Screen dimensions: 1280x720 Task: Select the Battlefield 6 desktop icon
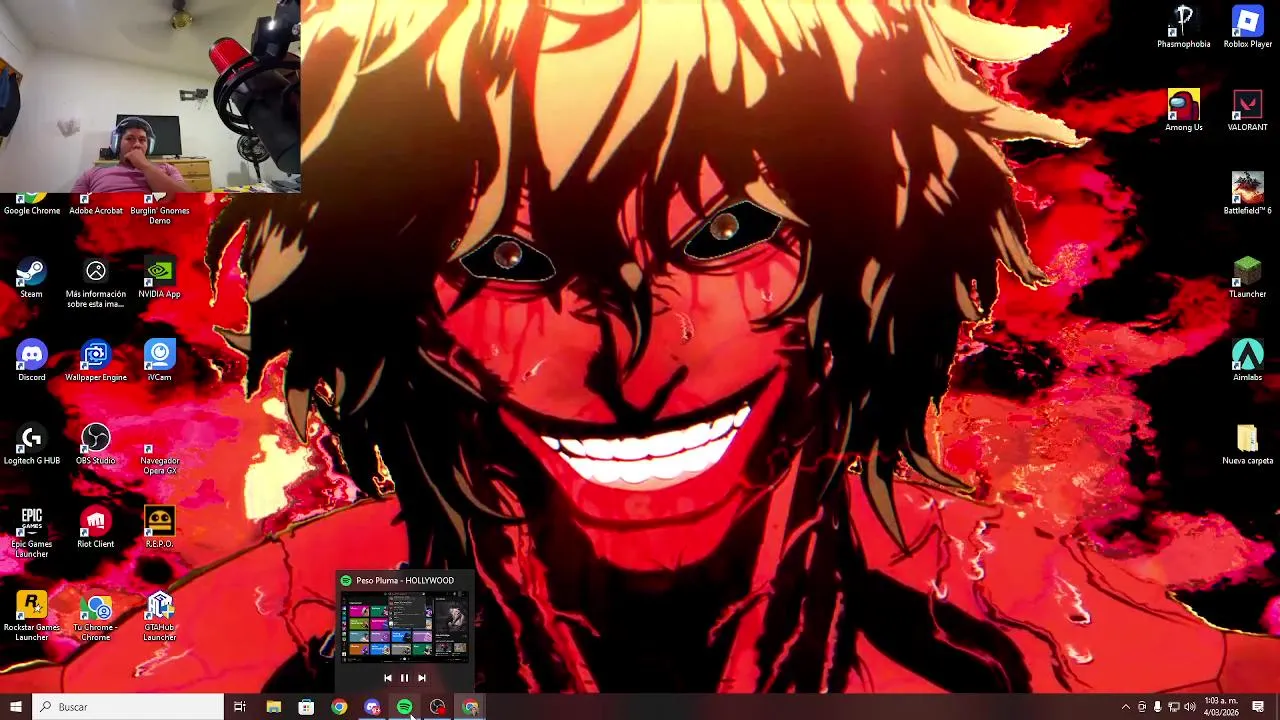1247,194
